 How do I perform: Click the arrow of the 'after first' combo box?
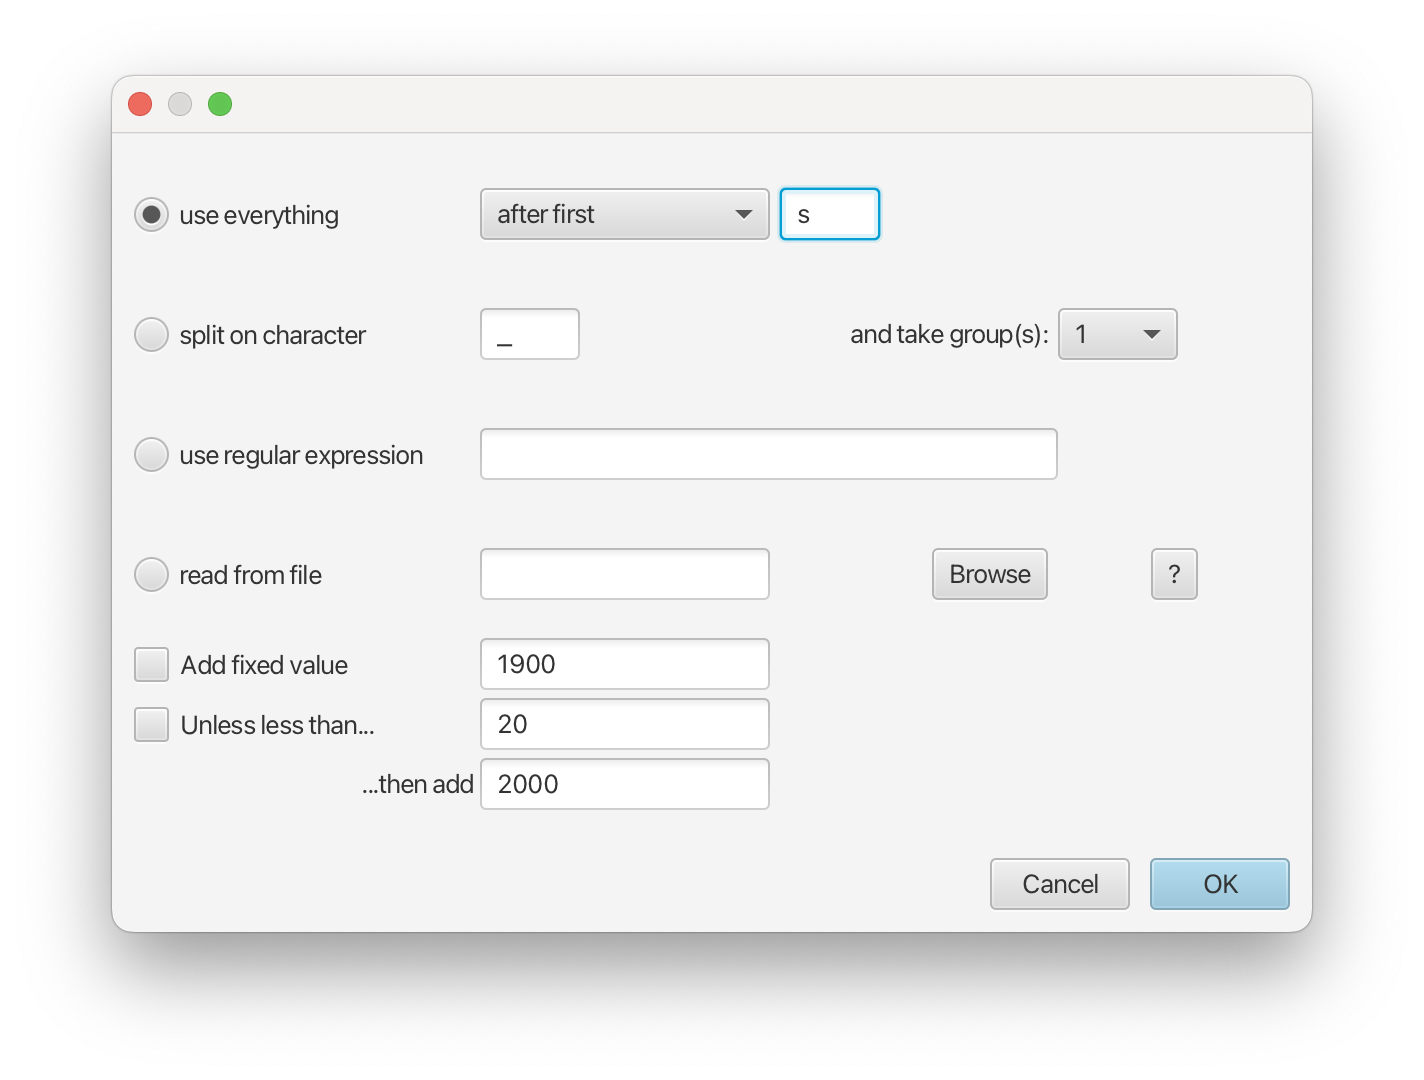744,214
